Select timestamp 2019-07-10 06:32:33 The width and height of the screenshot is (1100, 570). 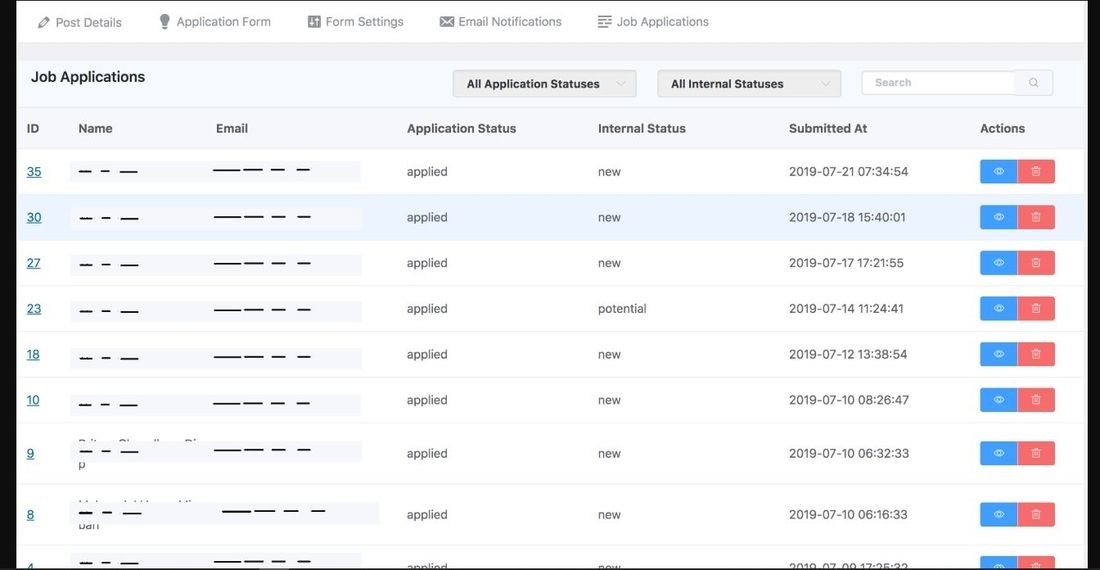coord(849,454)
